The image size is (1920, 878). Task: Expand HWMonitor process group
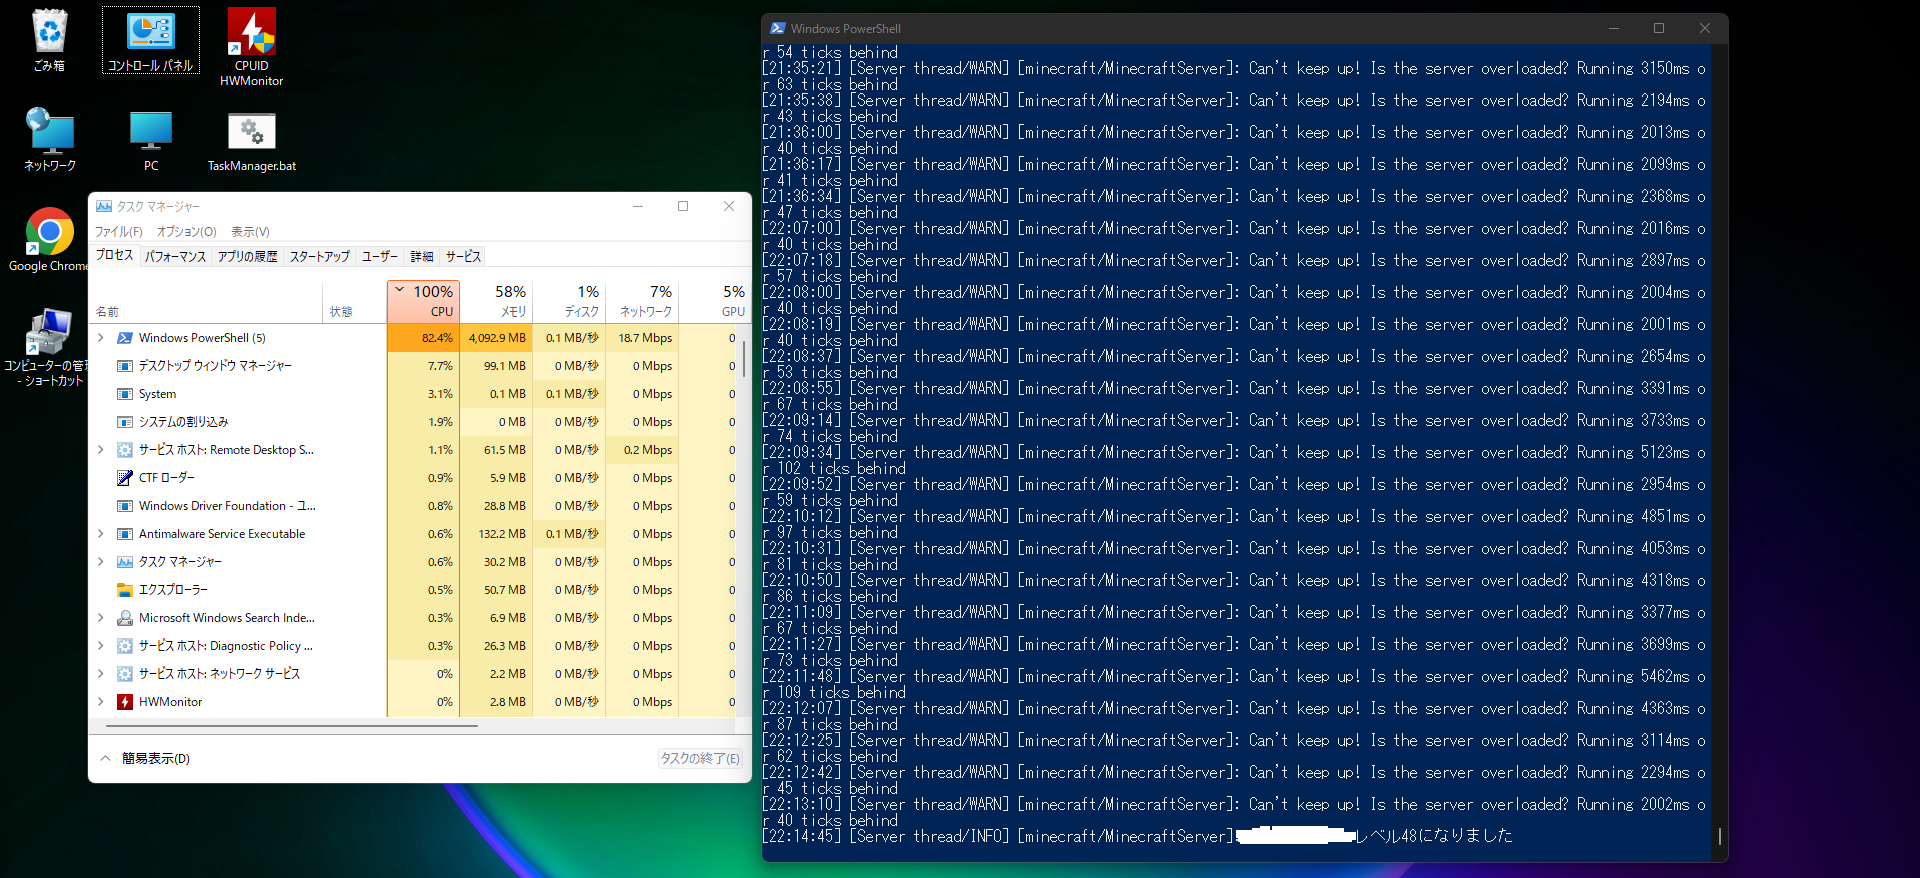[101, 702]
